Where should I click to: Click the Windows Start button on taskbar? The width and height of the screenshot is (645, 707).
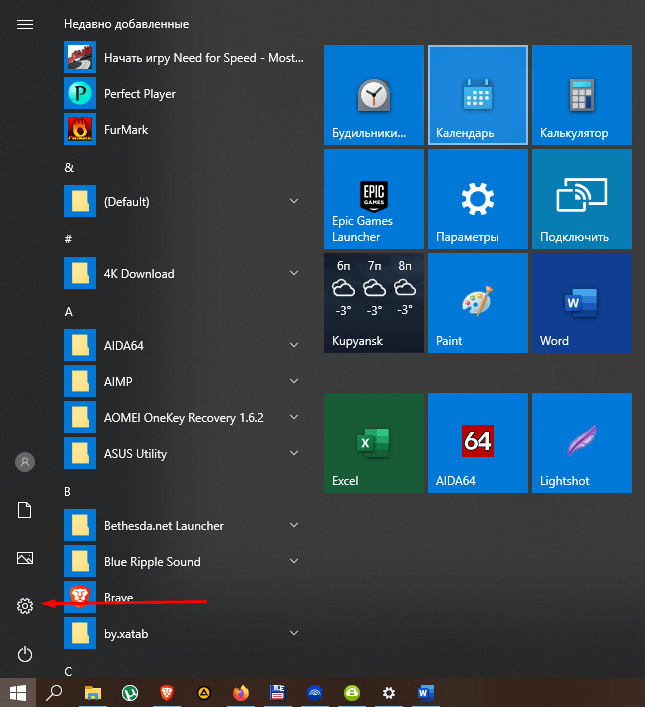tap(18, 693)
